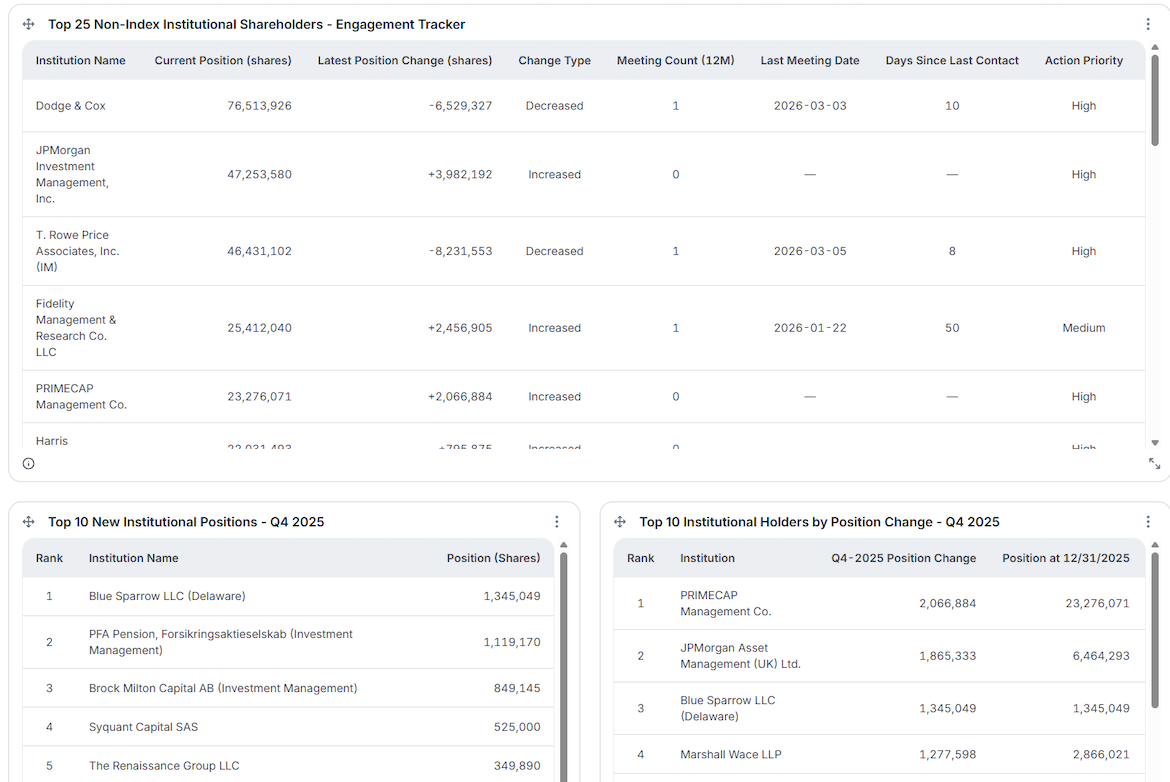Click scroll-up arrow of Engagement Tracker table
This screenshot has height=782, width=1170.
1155,47
